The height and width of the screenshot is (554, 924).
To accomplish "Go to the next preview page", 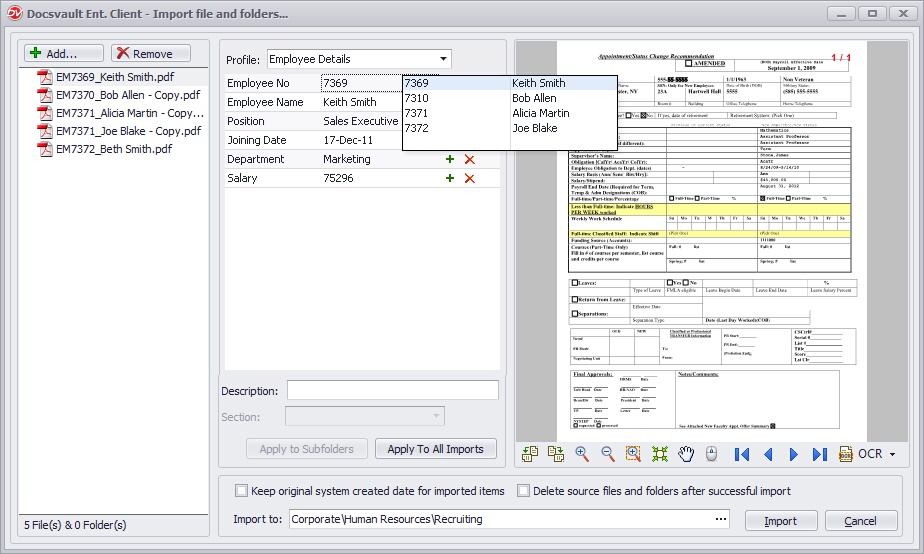I will pos(794,454).
